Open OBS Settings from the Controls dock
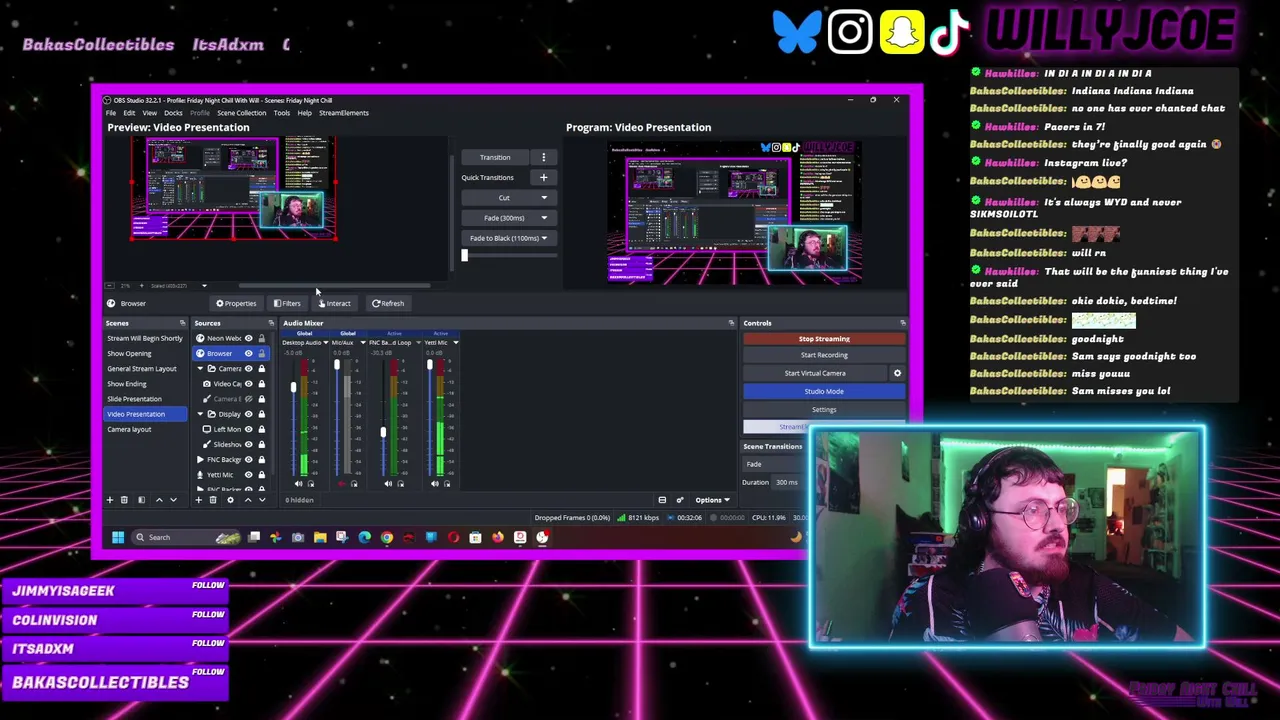Viewport: 1280px width, 720px height. [824, 410]
